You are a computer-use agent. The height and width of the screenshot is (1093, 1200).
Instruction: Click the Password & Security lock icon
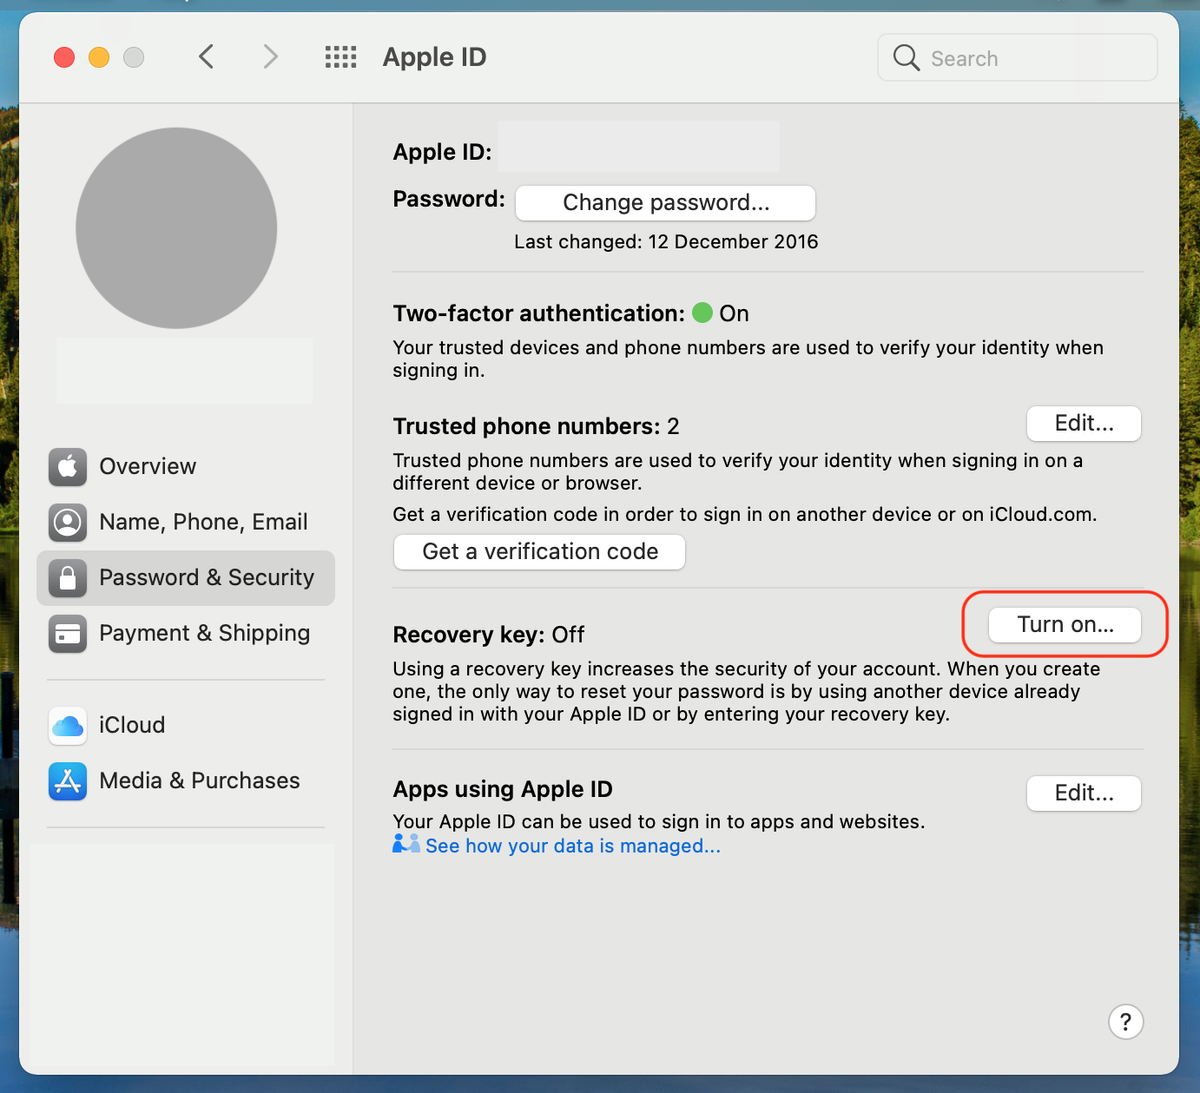[66, 578]
